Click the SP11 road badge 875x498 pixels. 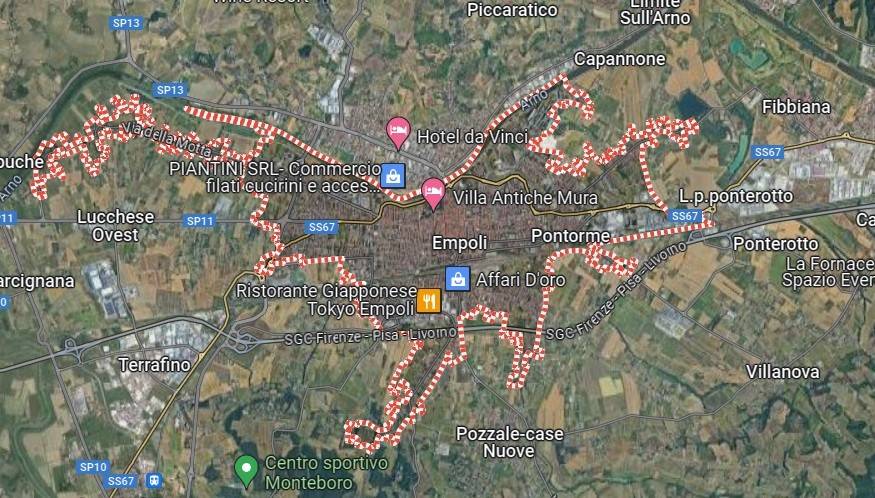200,221
